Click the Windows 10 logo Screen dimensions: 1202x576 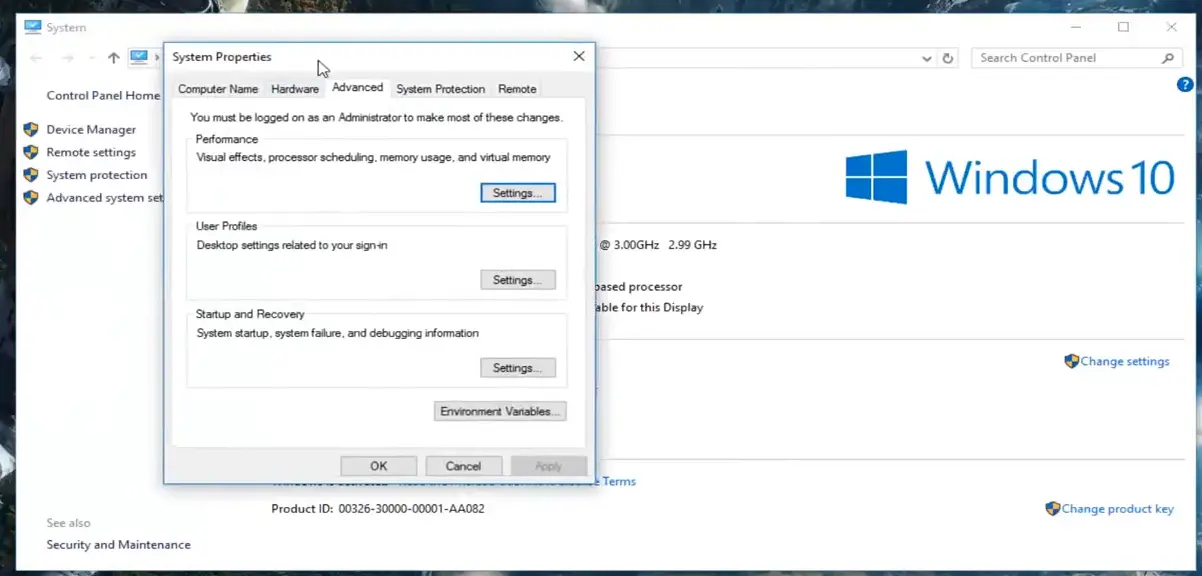point(1010,177)
